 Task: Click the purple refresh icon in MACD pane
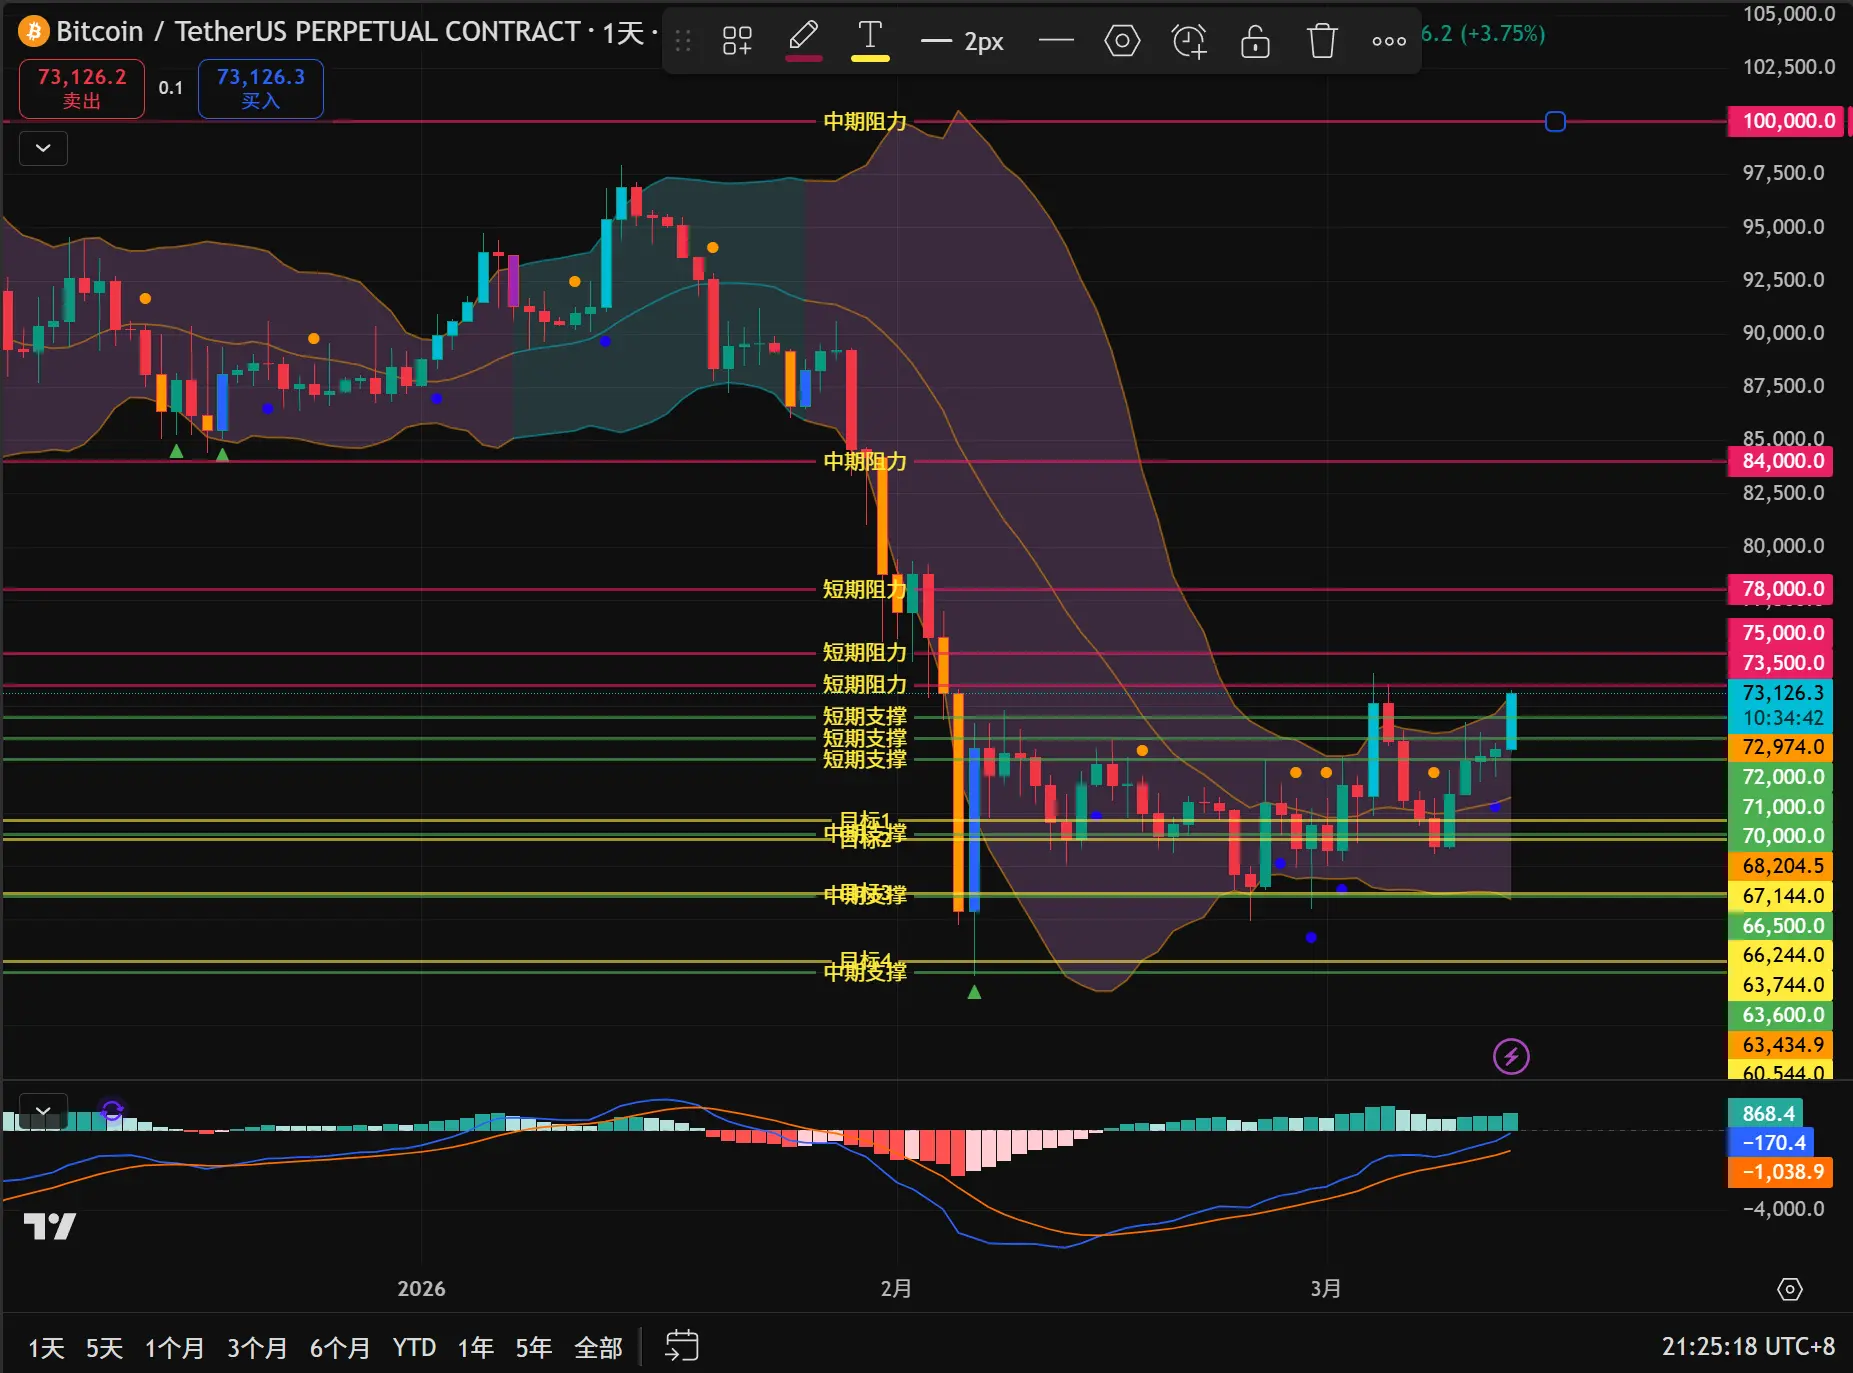[x=112, y=1110]
